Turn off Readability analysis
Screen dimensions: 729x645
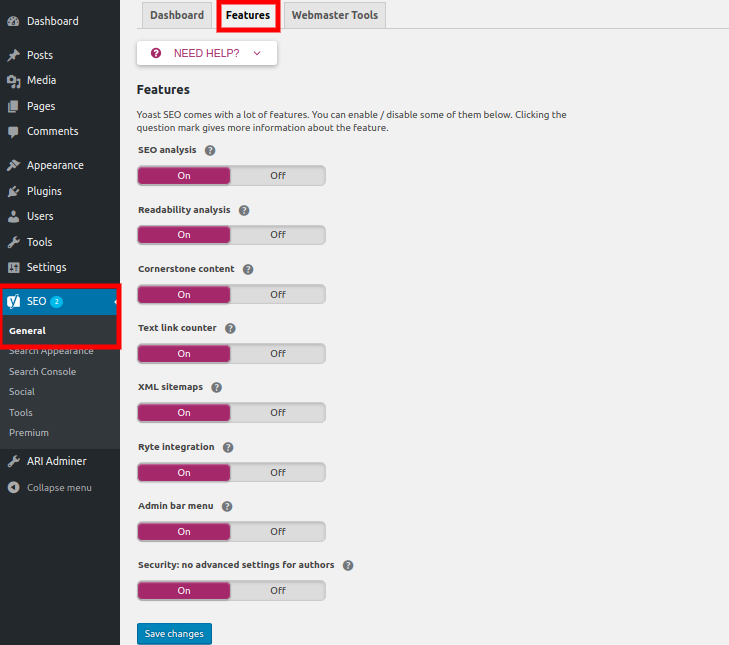pyautogui.click(x=278, y=235)
